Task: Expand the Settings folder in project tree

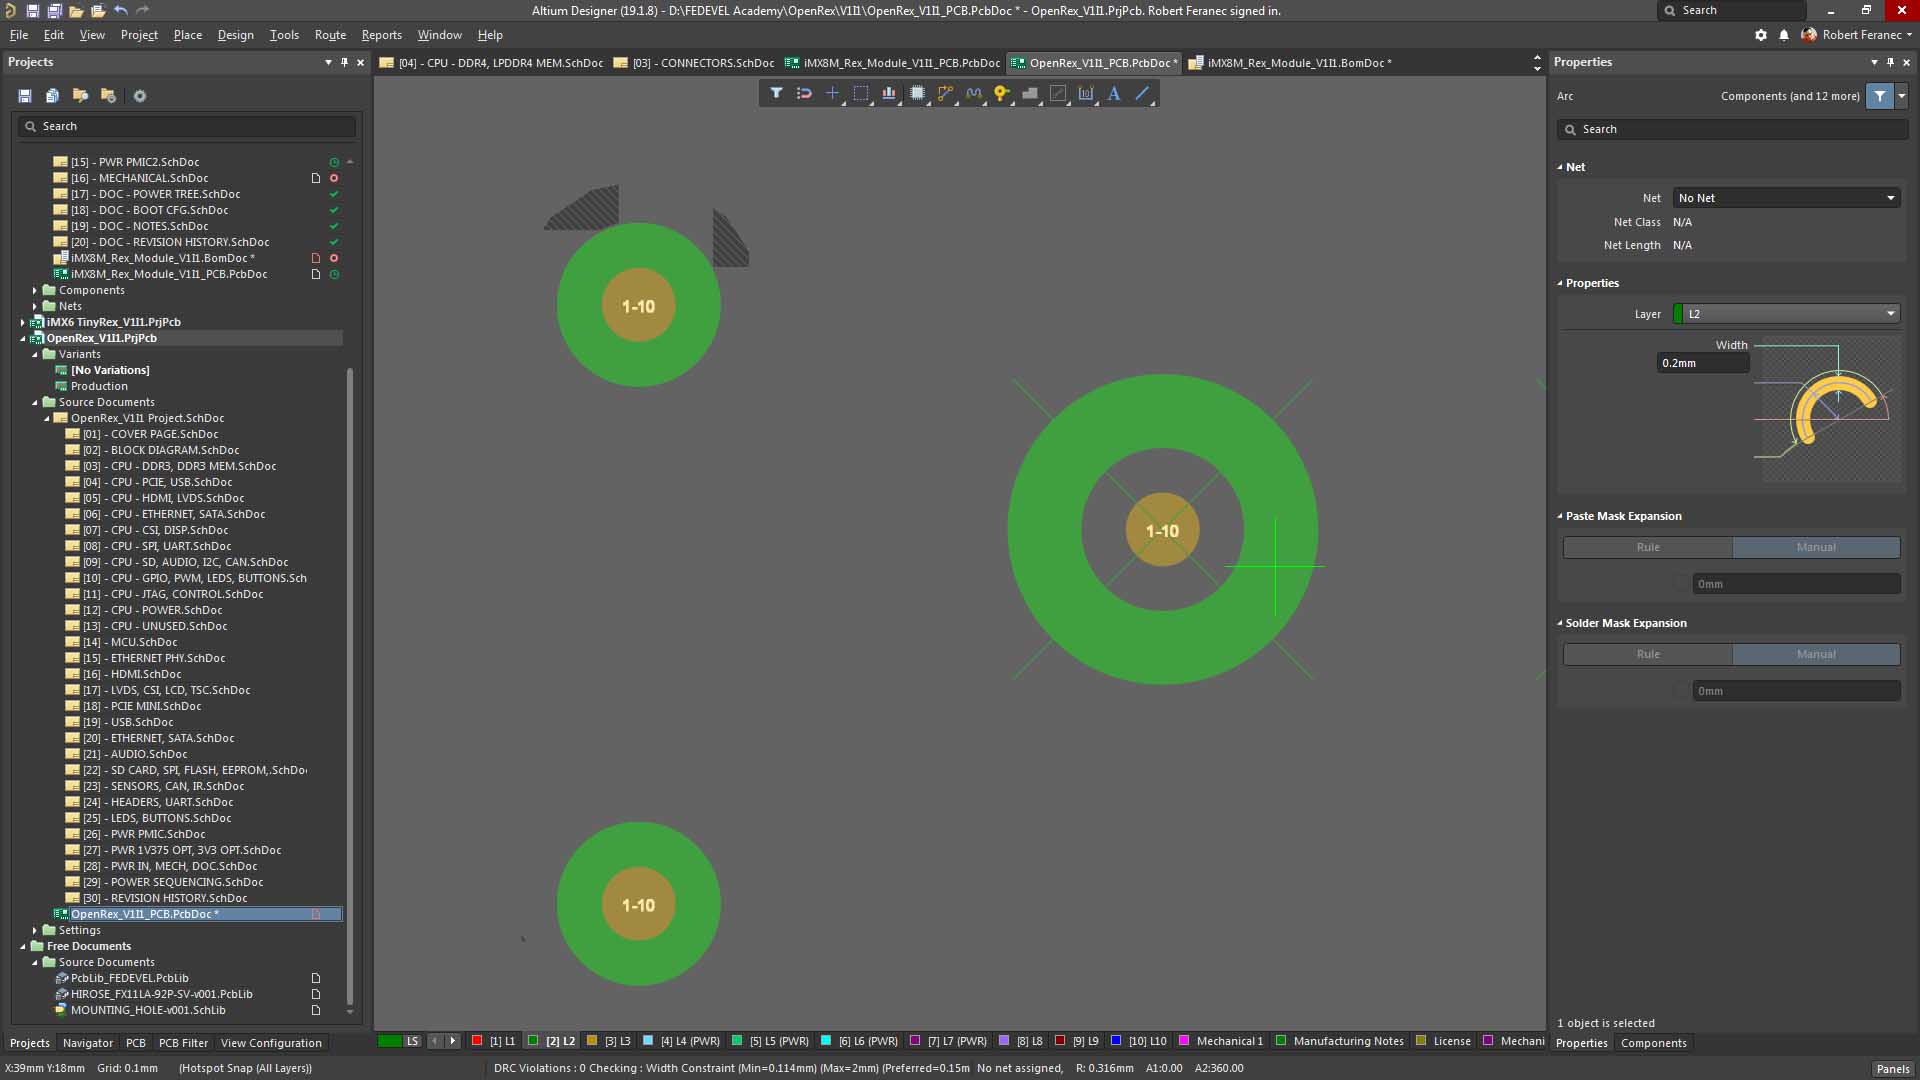Action: [35, 930]
